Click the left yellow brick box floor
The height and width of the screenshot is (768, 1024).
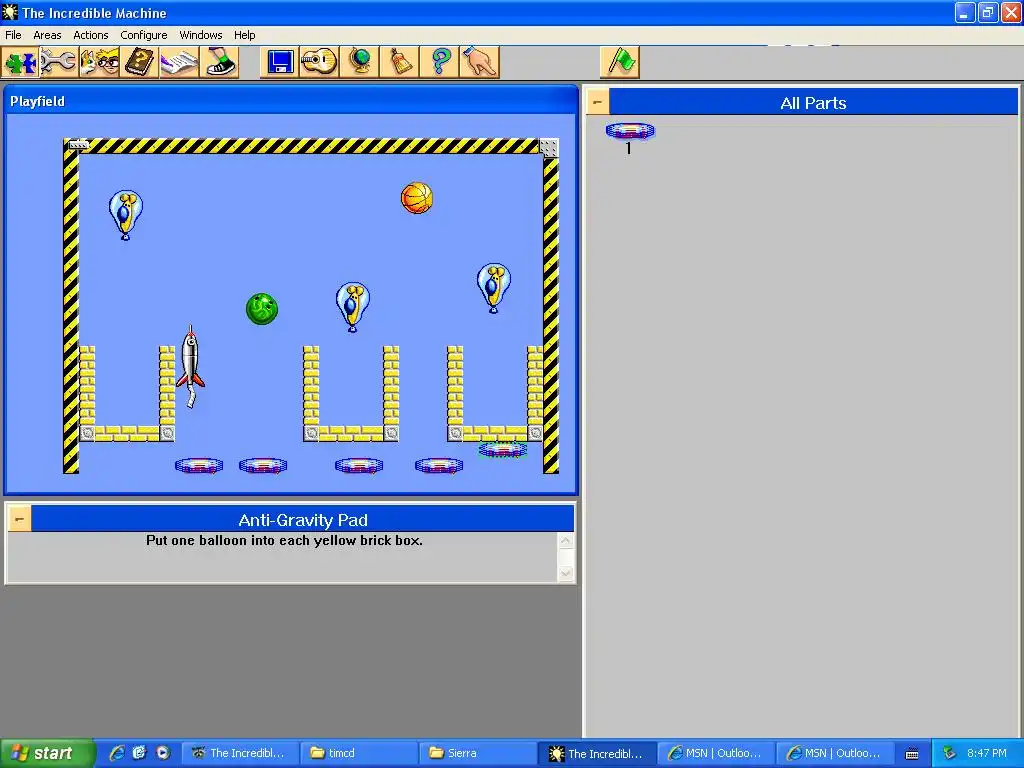click(x=127, y=434)
